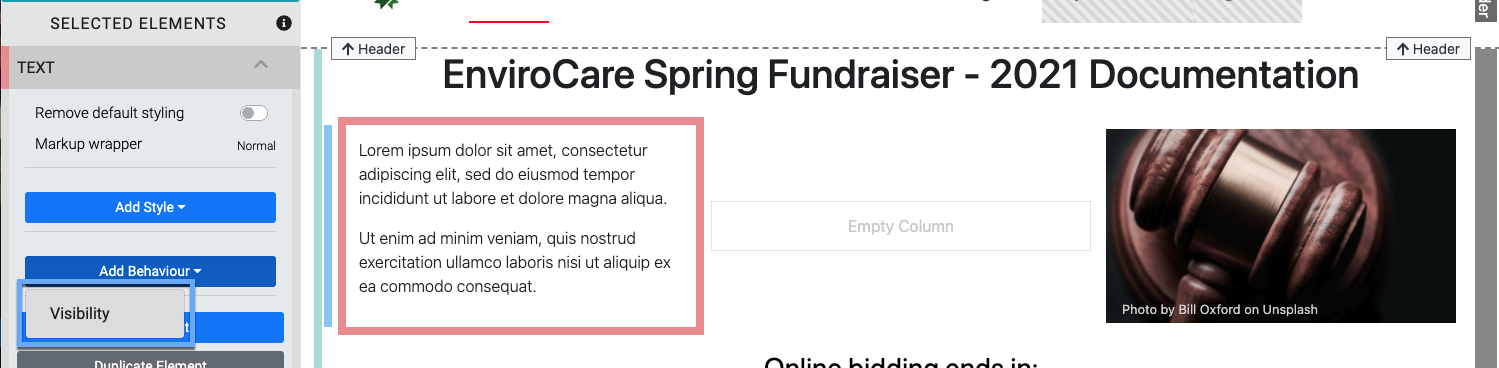Toggle Remove default styling switch
Screen dimensions: 1499x368
(254, 113)
